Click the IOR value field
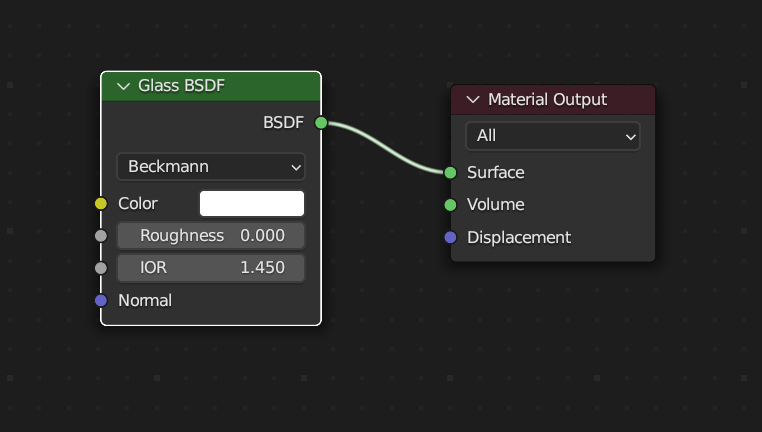The width and height of the screenshot is (762, 432). (211, 268)
